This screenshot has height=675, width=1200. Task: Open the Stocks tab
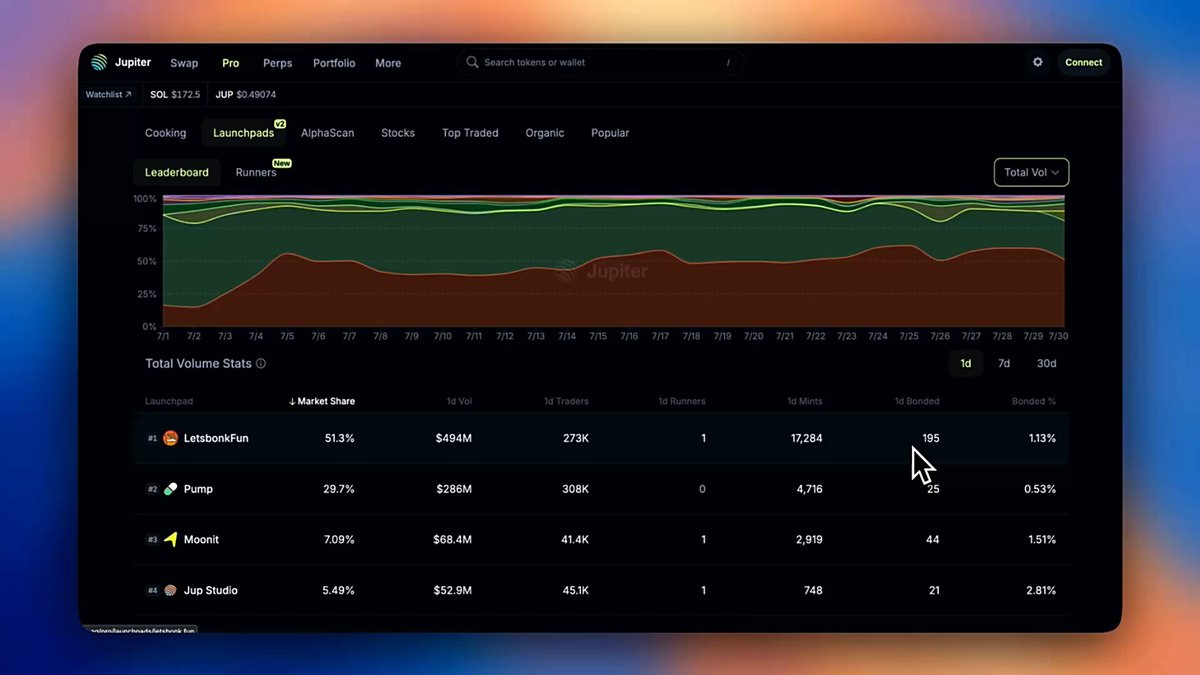[x=398, y=133]
